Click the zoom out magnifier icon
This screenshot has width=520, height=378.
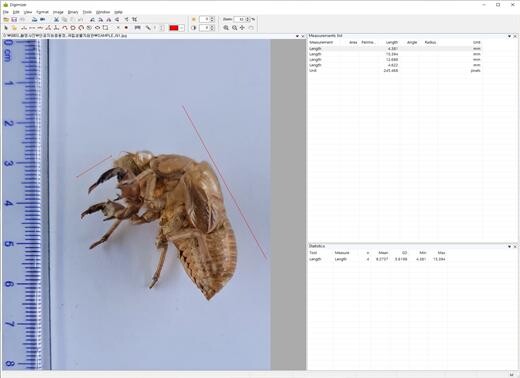coord(234,28)
